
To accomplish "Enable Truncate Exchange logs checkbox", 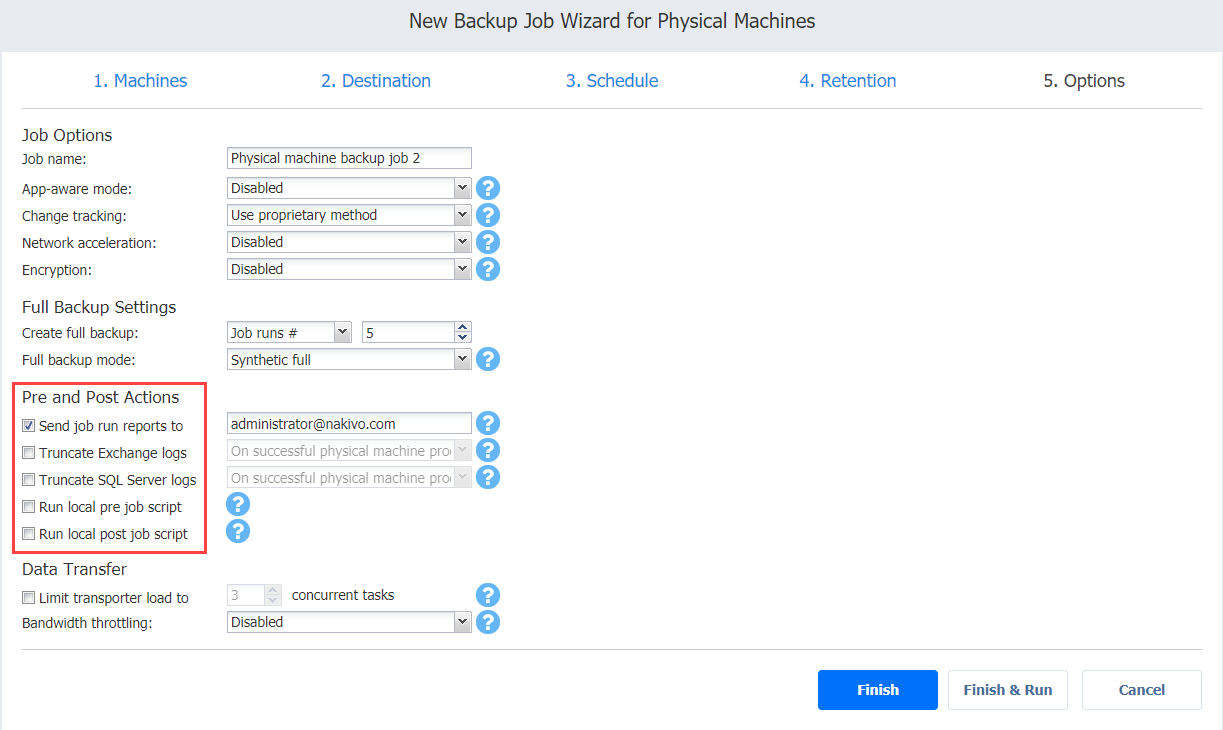I will tap(29, 453).
